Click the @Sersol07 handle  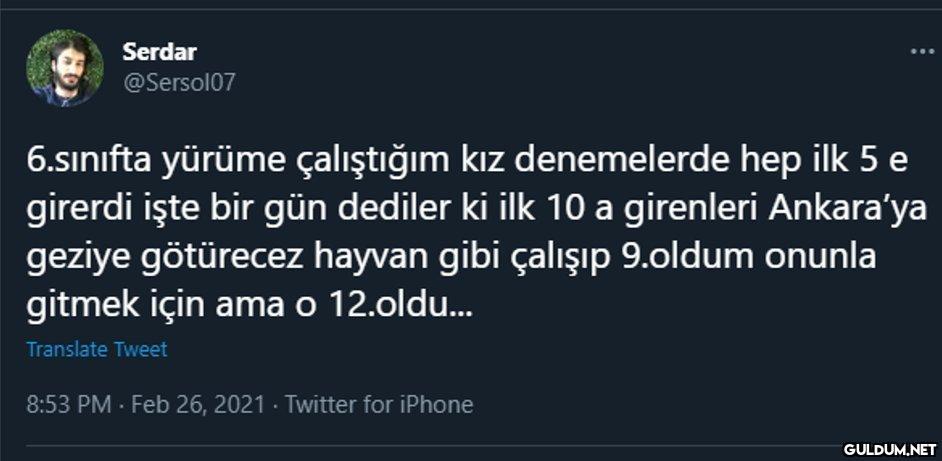tap(179, 82)
